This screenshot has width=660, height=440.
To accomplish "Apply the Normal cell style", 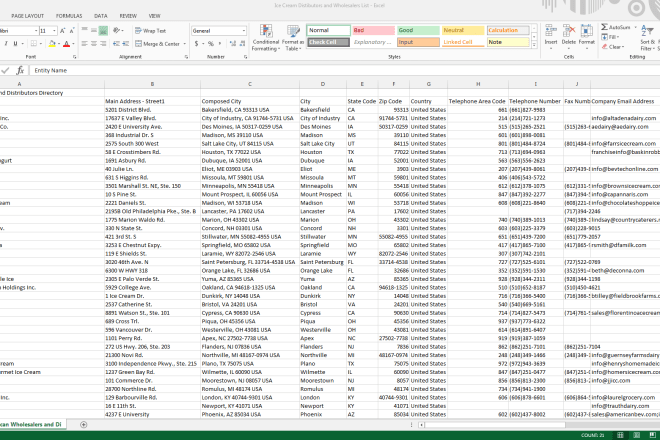I will pos(328,30).
